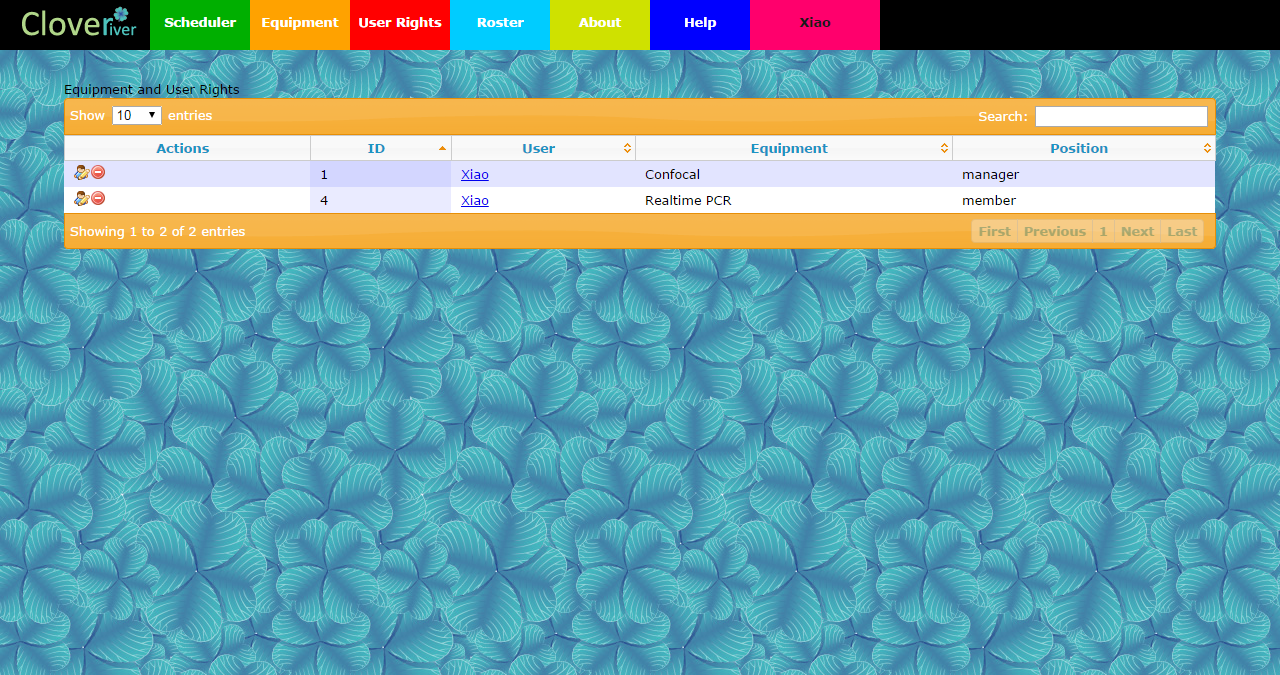Click the red remove icon for the Realtime PCR row
The height and width of the screenshot is (675, 1280).
click(x=98, y=198)
